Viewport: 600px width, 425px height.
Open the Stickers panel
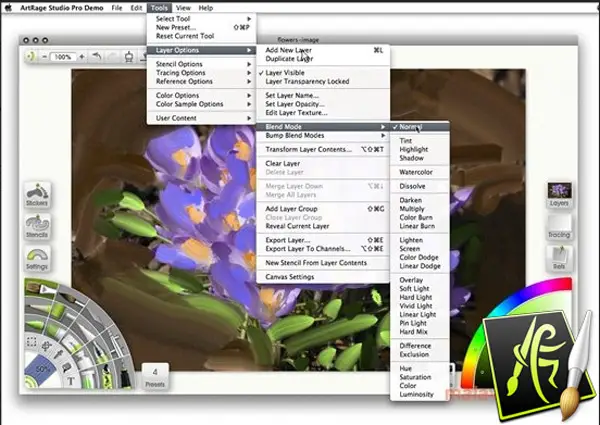point(37,195)
